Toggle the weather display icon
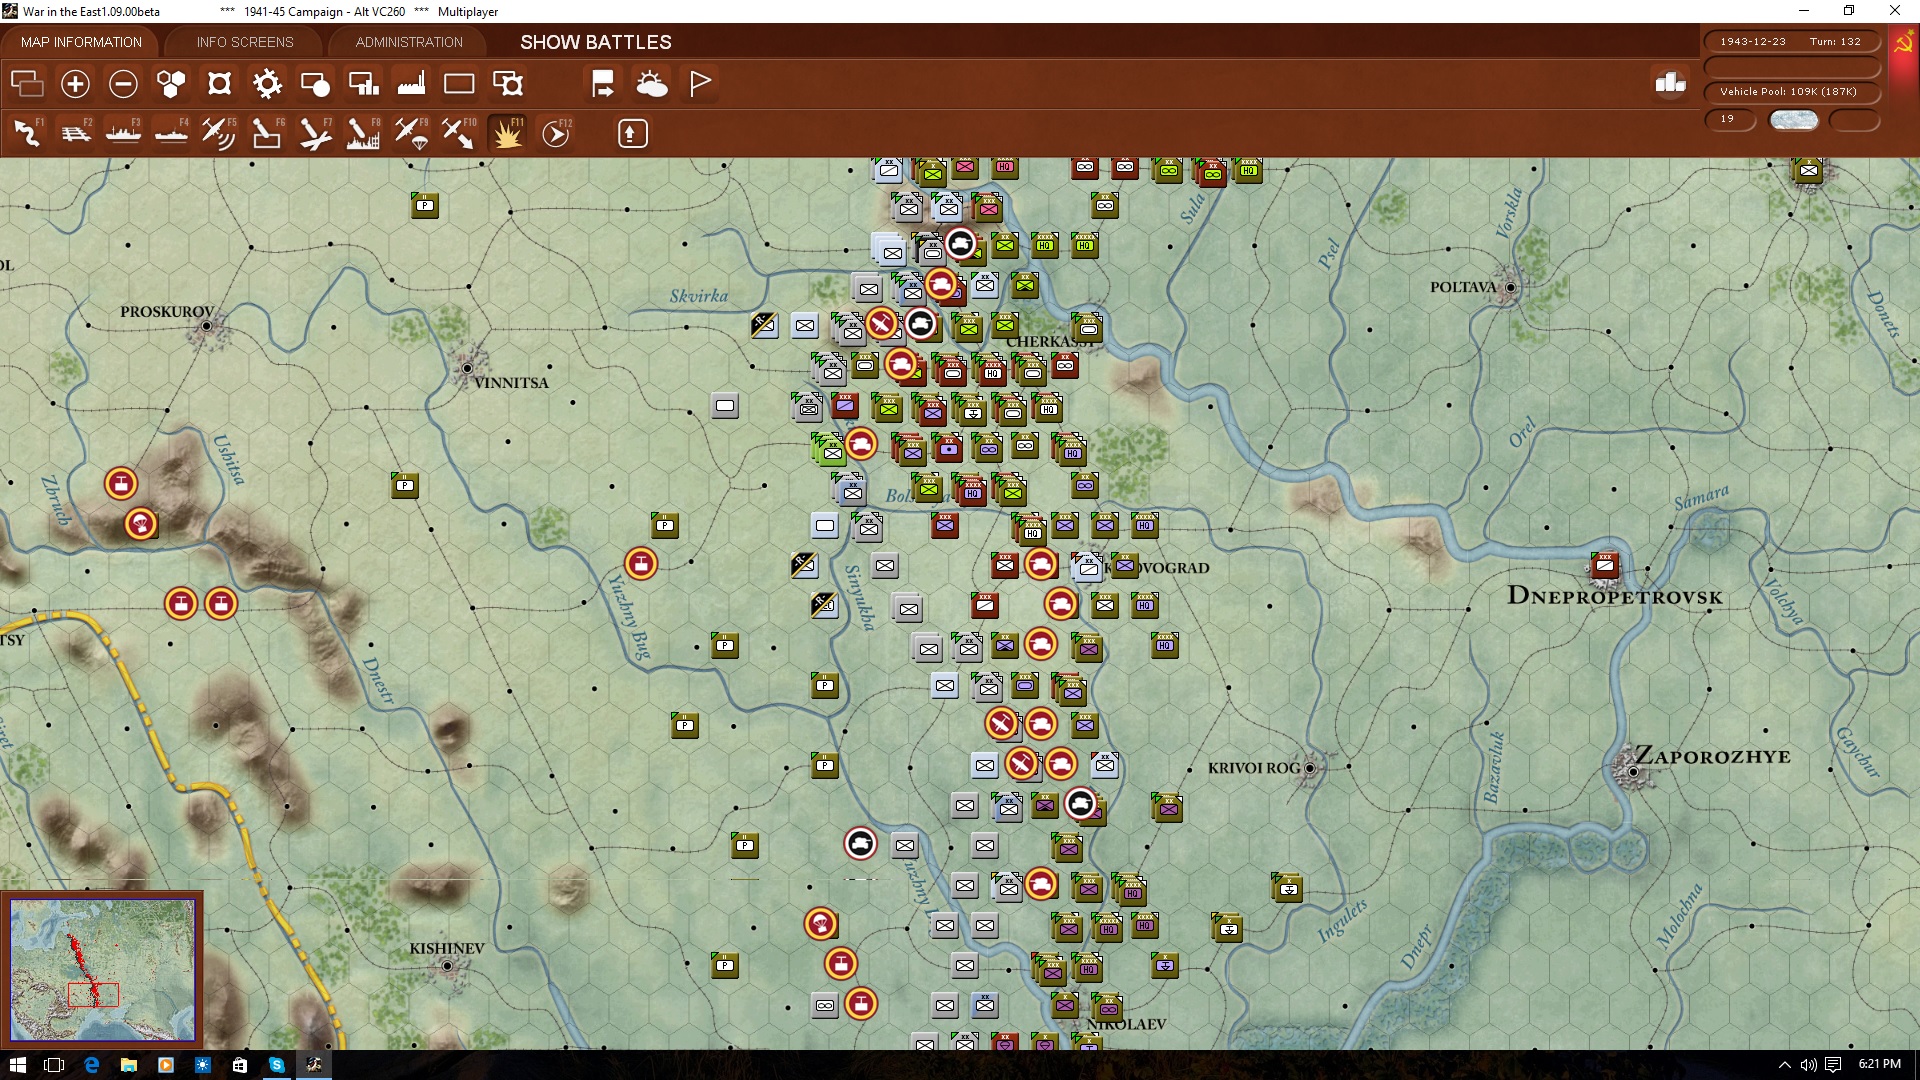This screenshot has width=1920, height=1080. point(652,84)
